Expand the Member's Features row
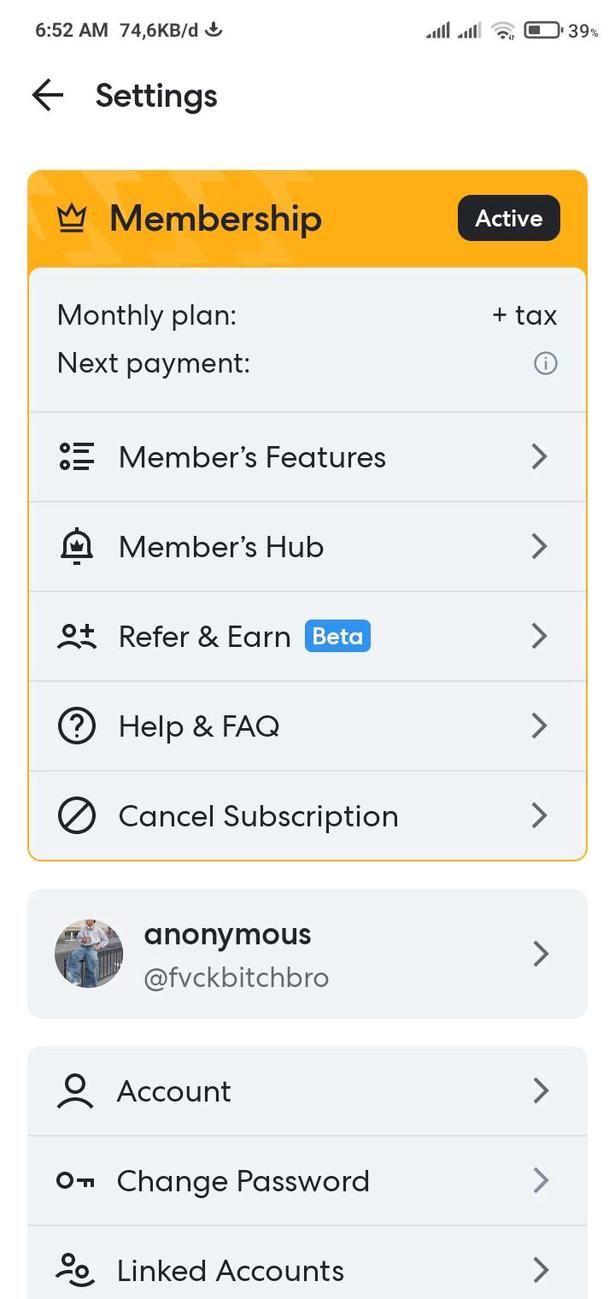Screen dimensions: 615x1299 pos(539,457)
